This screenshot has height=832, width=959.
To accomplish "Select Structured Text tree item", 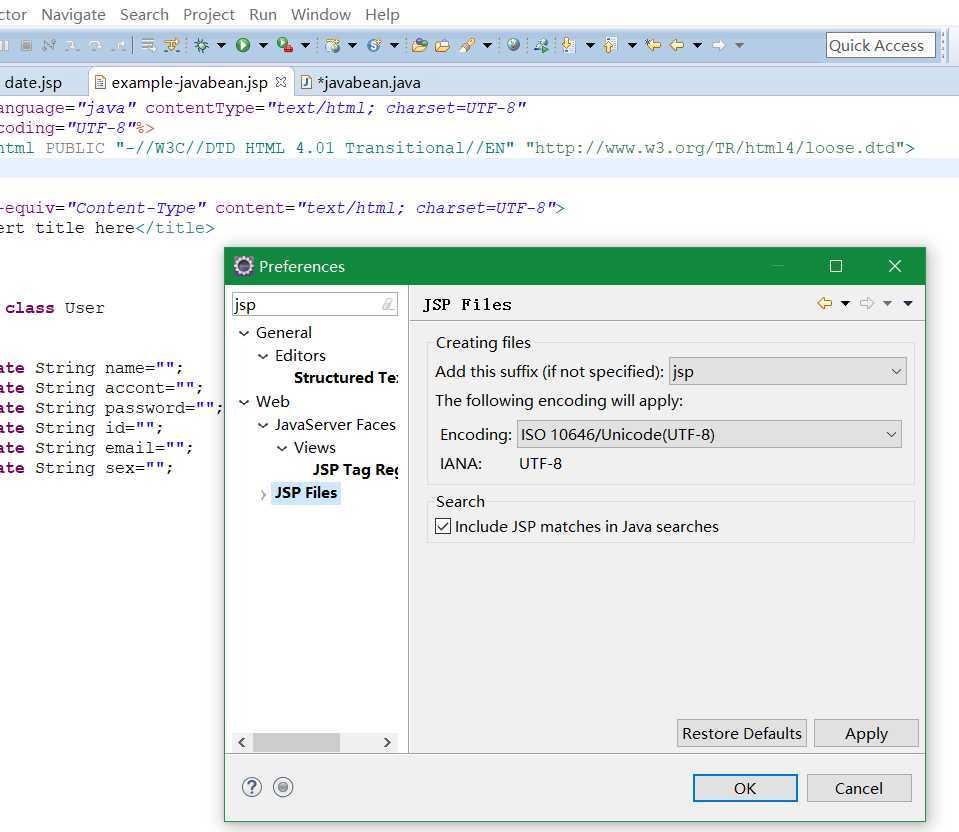I will pyautogui.click(x=346, y=378).
